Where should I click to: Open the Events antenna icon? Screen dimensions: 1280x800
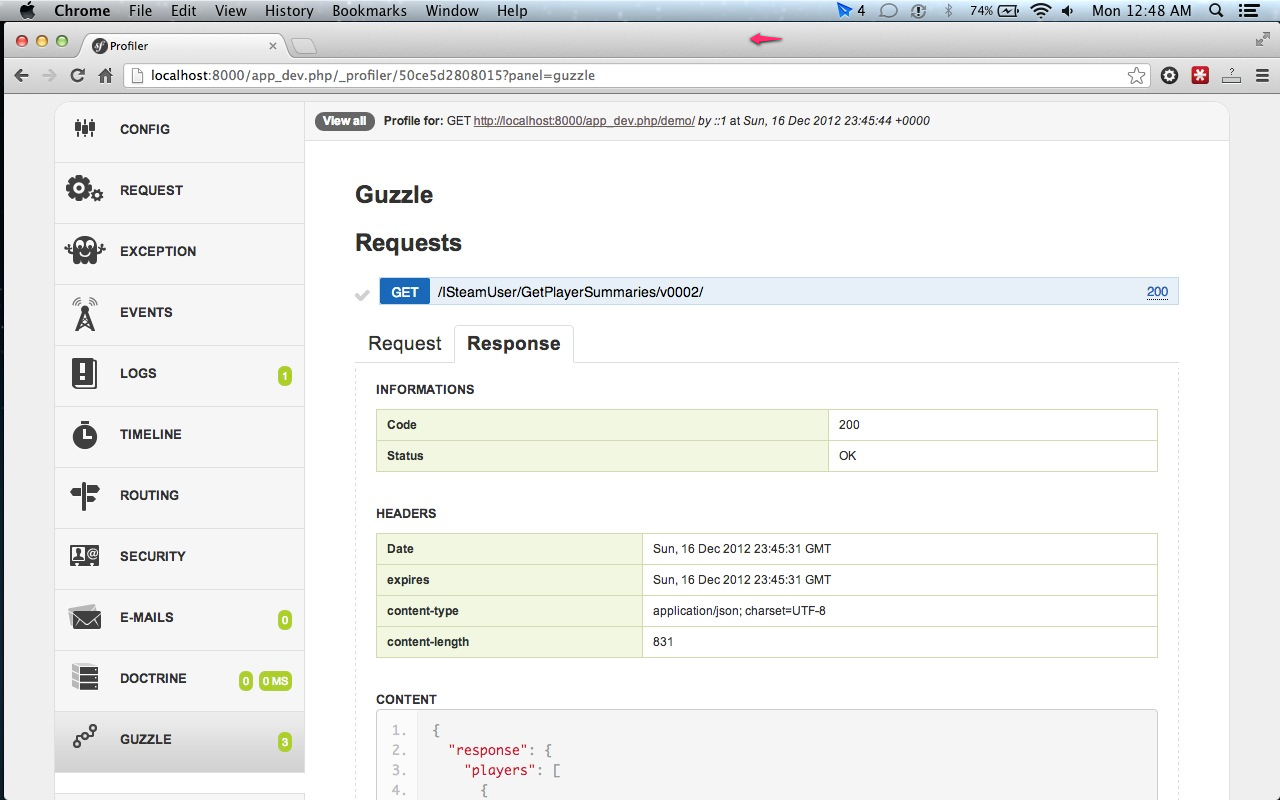tap(85, 312)
